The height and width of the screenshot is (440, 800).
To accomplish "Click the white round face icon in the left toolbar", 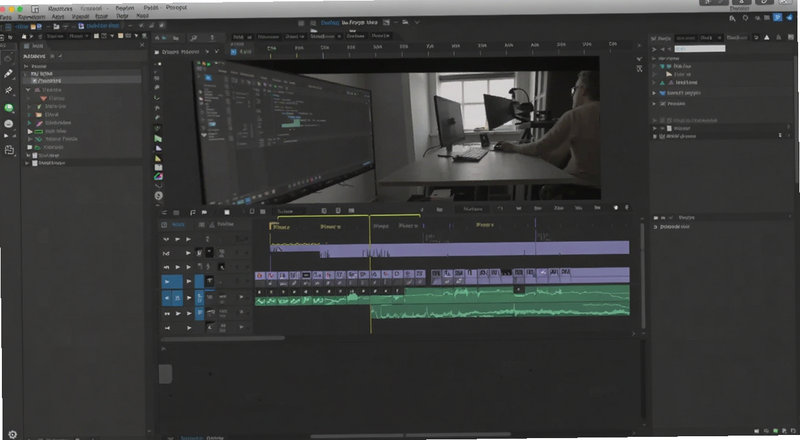I will 9,124.
